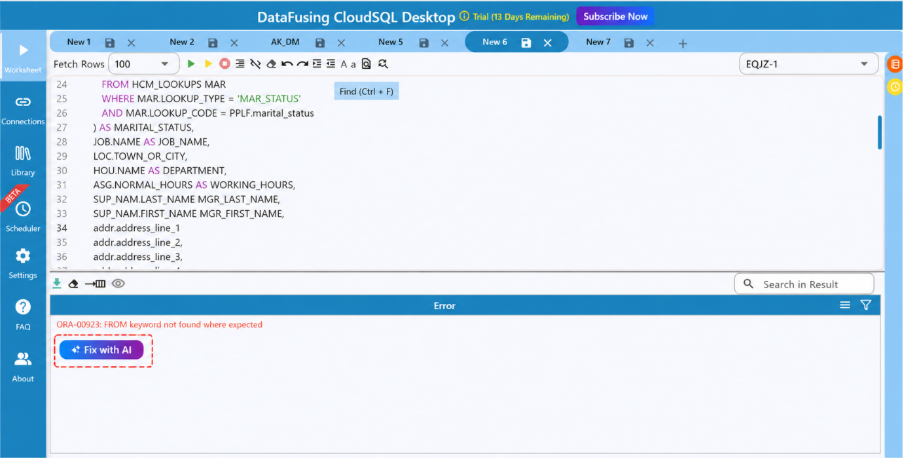This screenshot has height=459, width=903.
Task: Click the SQL editor vertical scrollbar
Action: tap(879, 132)
